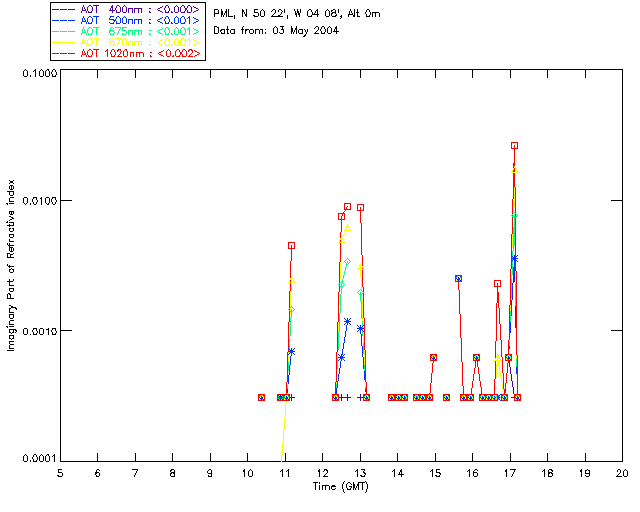Click the marker peak near time 15.6
Screen dimensions: 640x512
[458, 278]
